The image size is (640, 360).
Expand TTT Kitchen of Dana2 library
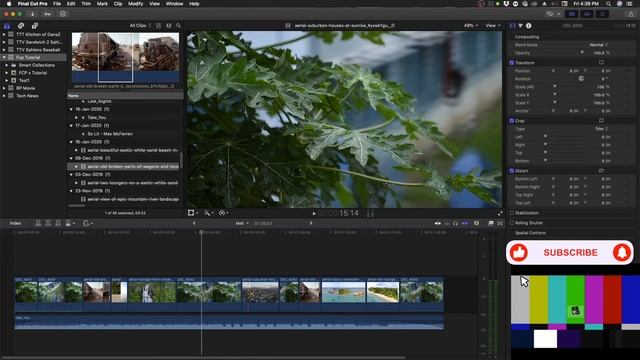[x=4, y=34]
